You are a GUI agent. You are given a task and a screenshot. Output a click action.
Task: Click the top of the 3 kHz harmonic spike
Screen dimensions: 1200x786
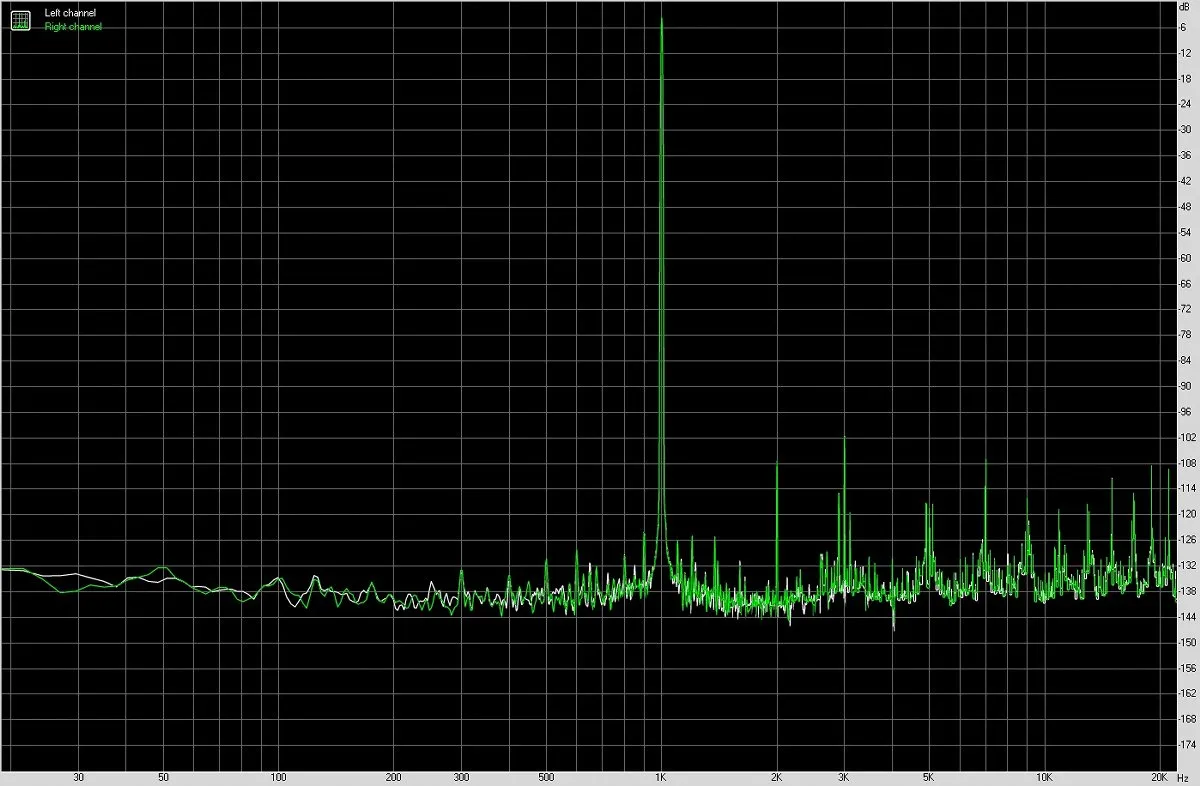coord(844,438)
